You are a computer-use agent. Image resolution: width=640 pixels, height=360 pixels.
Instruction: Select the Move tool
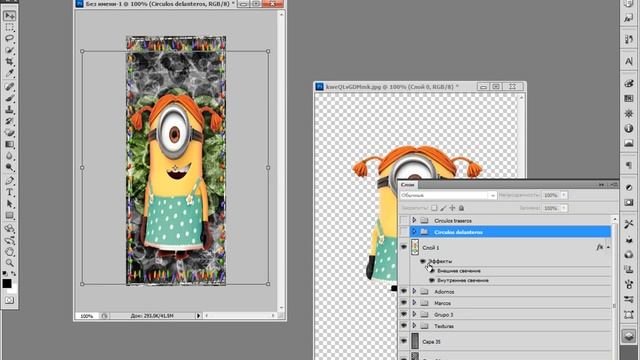point(9,16)
